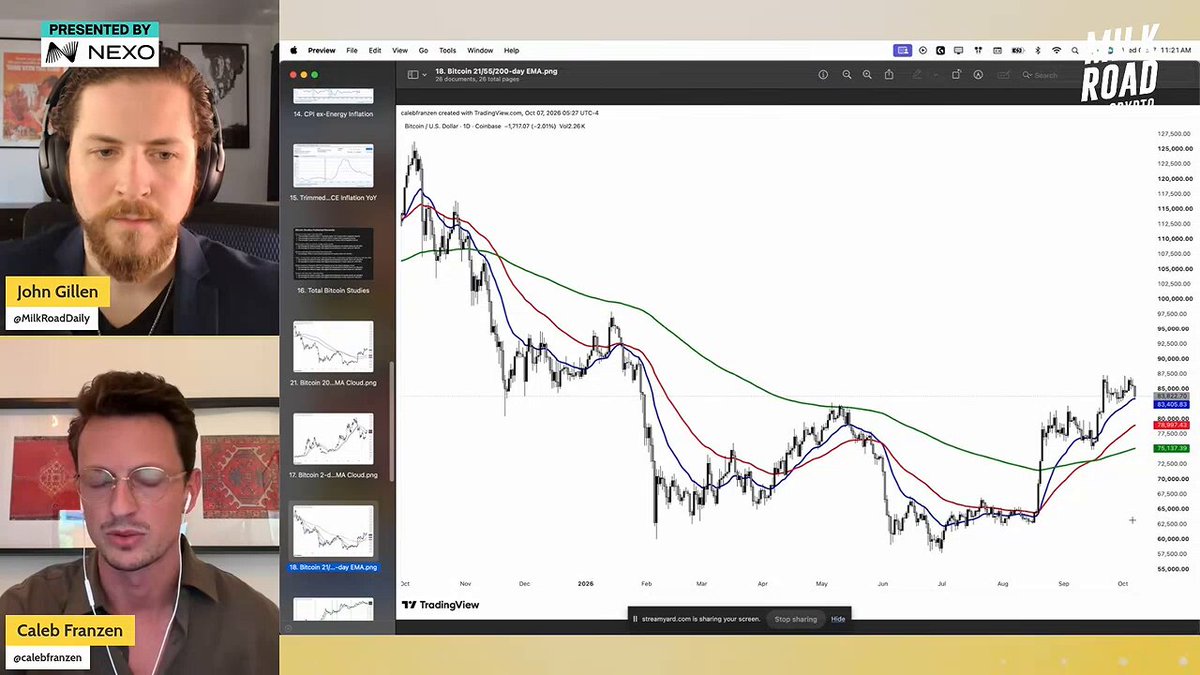Open the Preview app menu
Image resolution: width=1200 pixels, height=675 pixels.
[x=322, y=50]
